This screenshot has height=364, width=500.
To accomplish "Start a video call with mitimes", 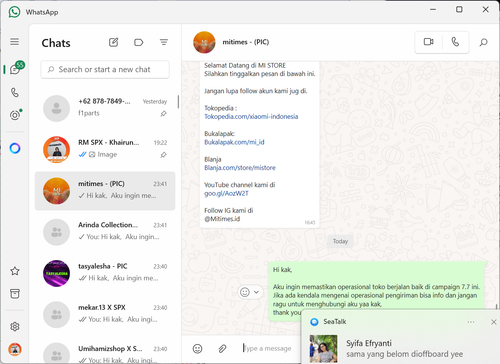I will 428,42.
